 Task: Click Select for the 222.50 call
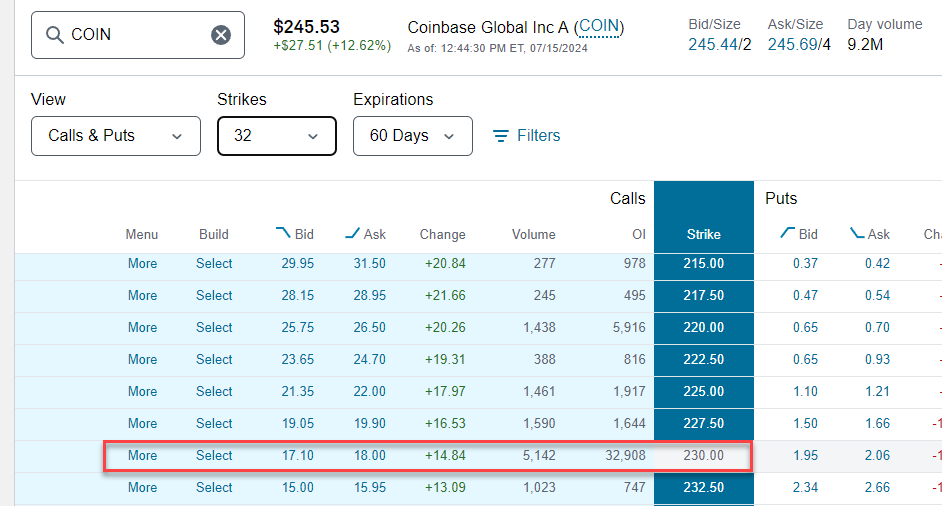click(214, 359)
